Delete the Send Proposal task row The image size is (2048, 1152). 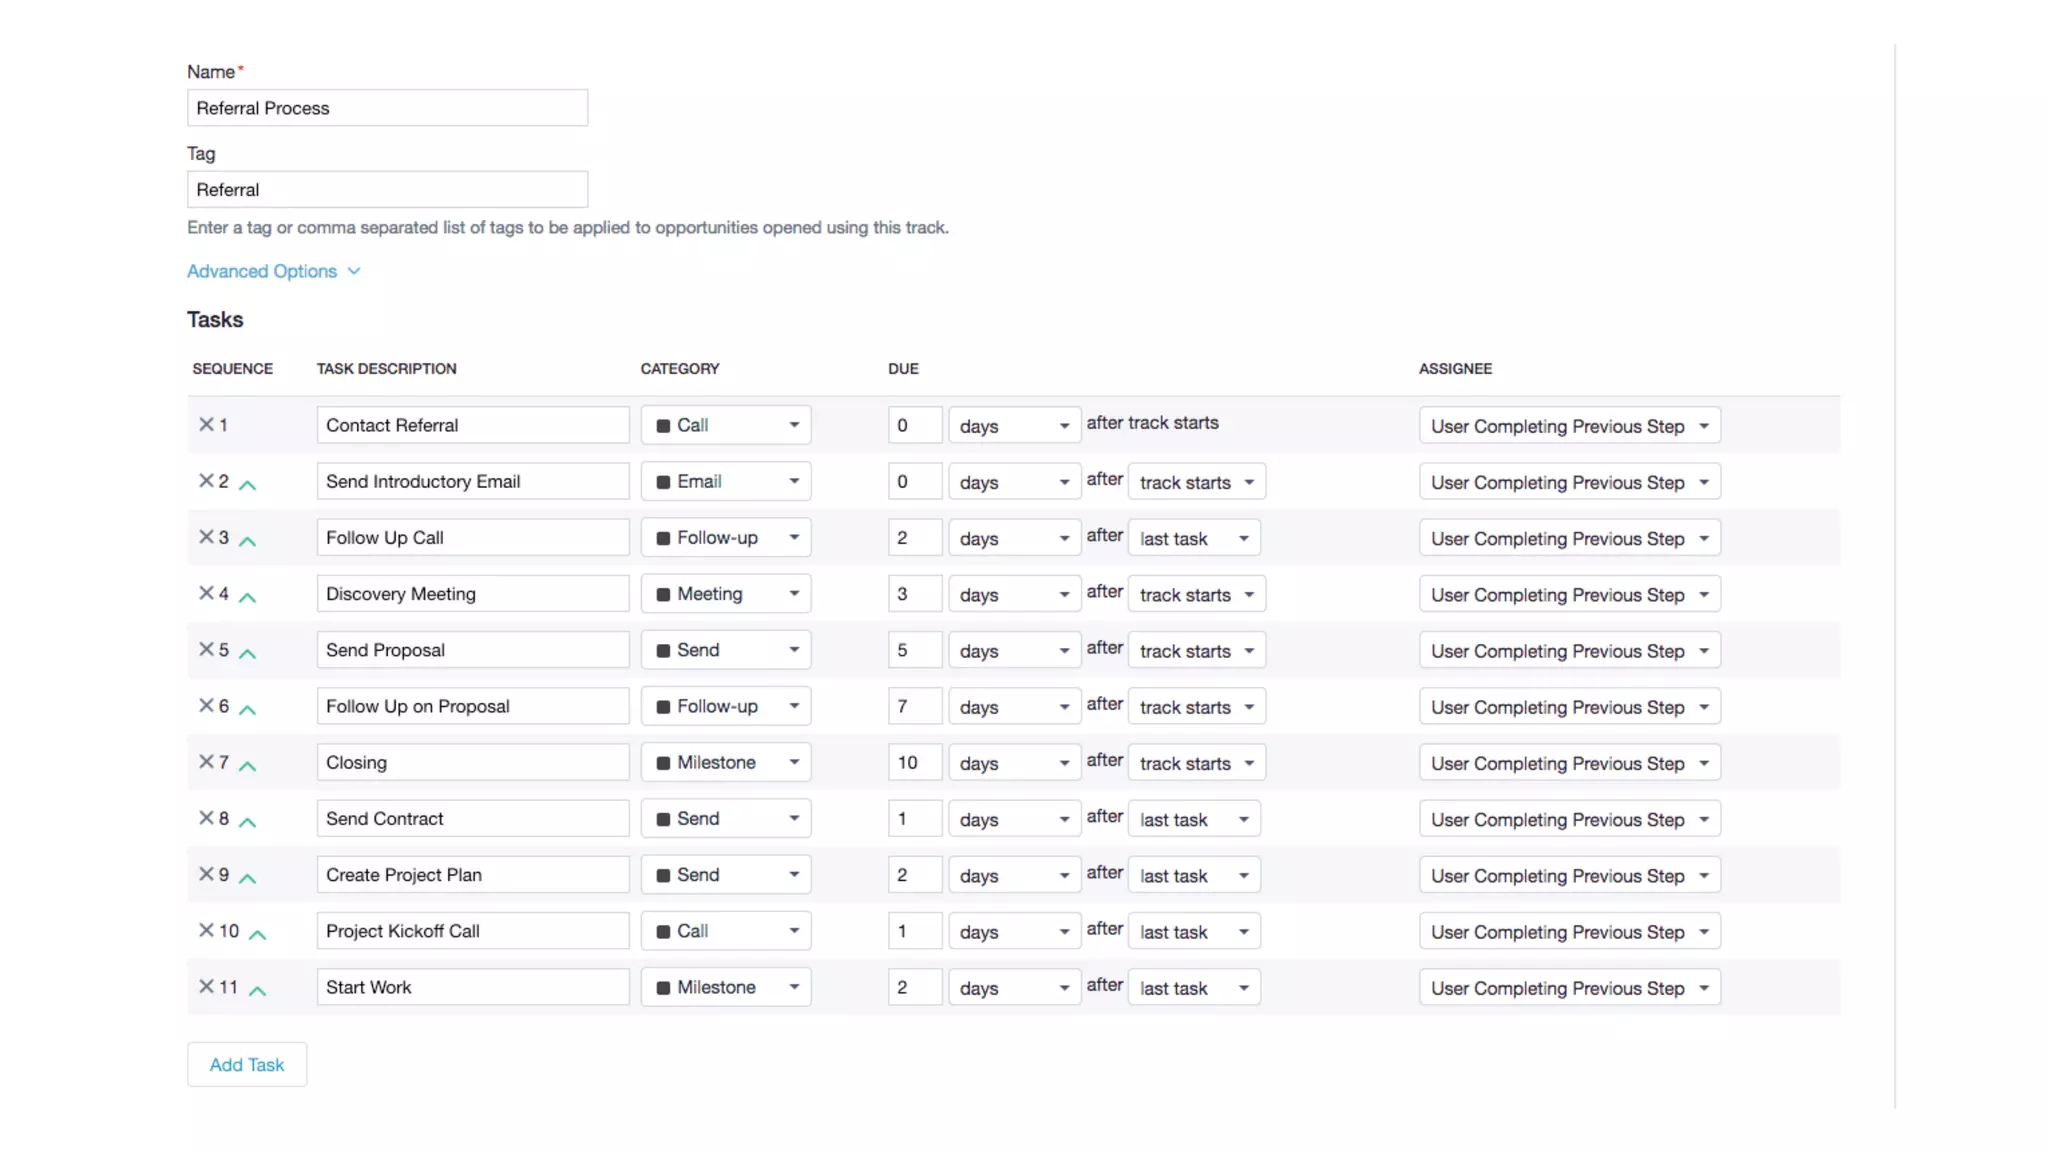point(206,649)
